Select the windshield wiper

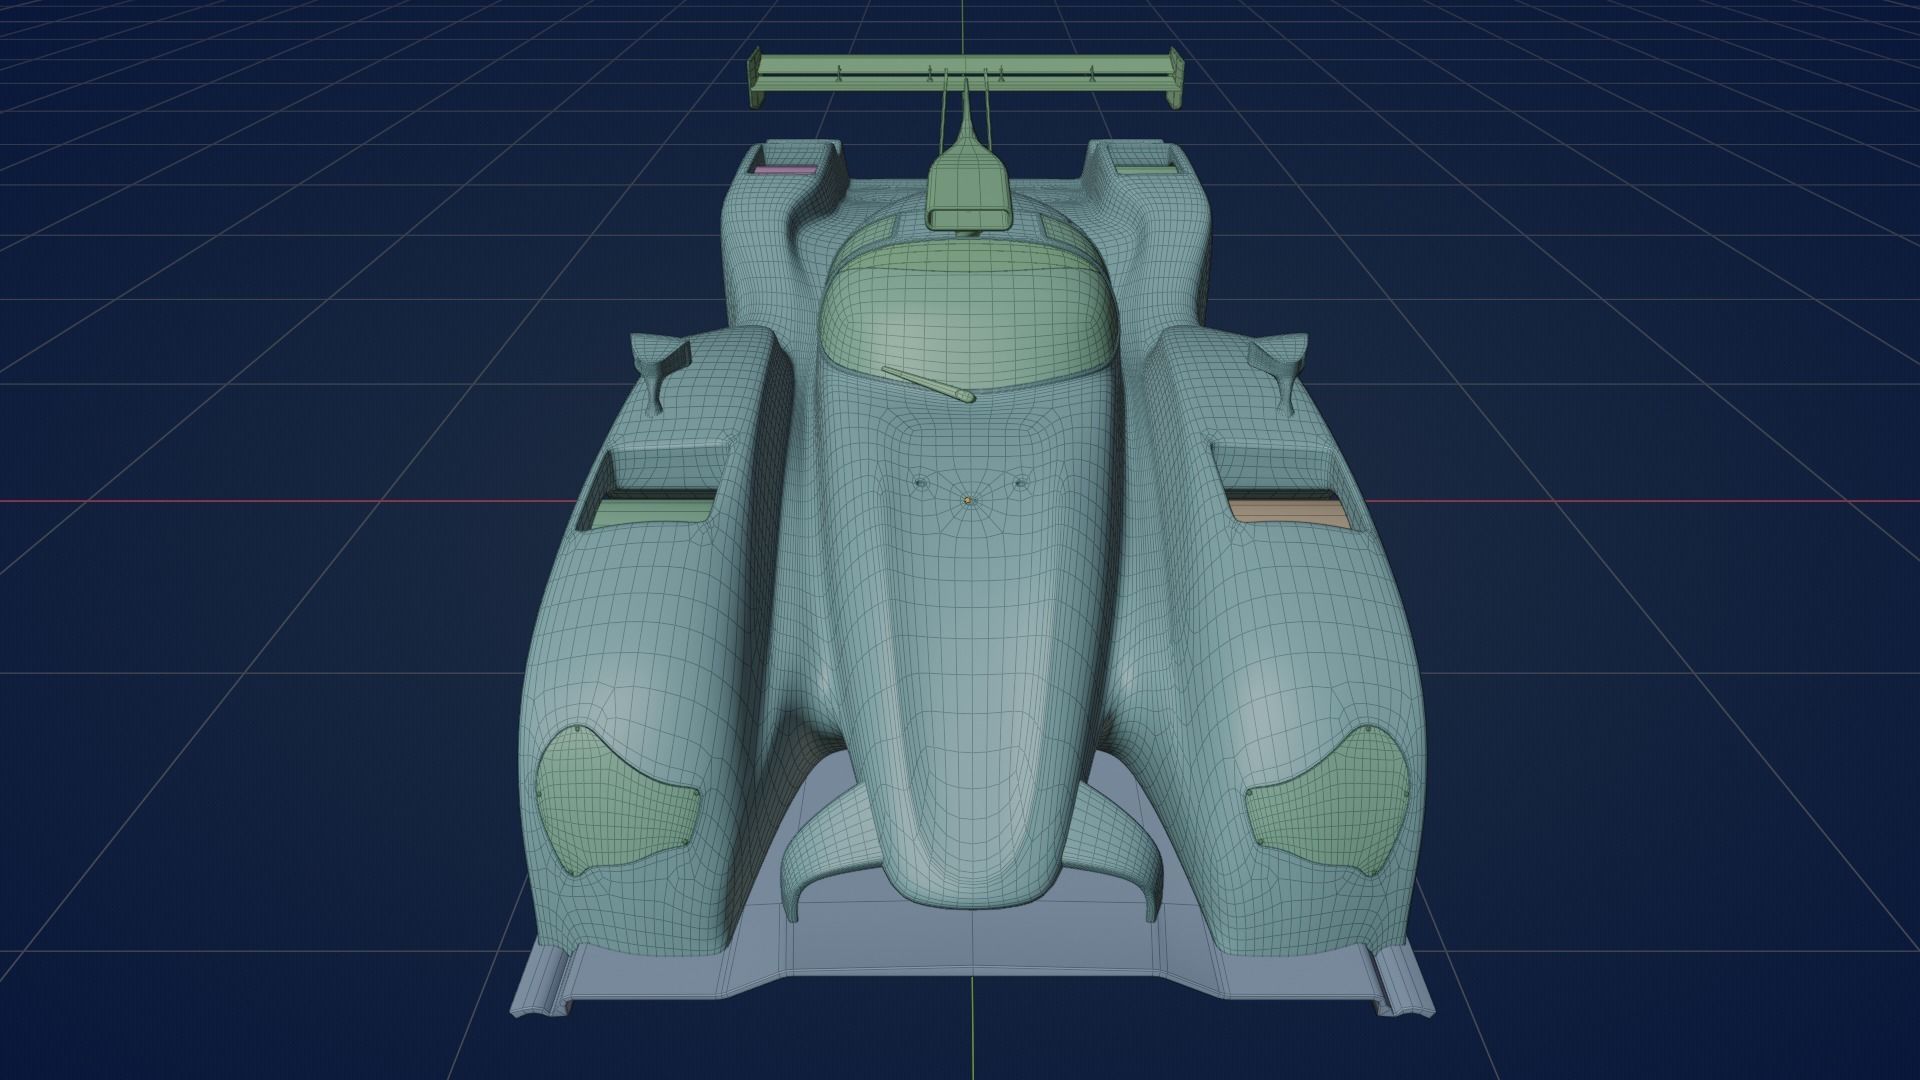927,384
